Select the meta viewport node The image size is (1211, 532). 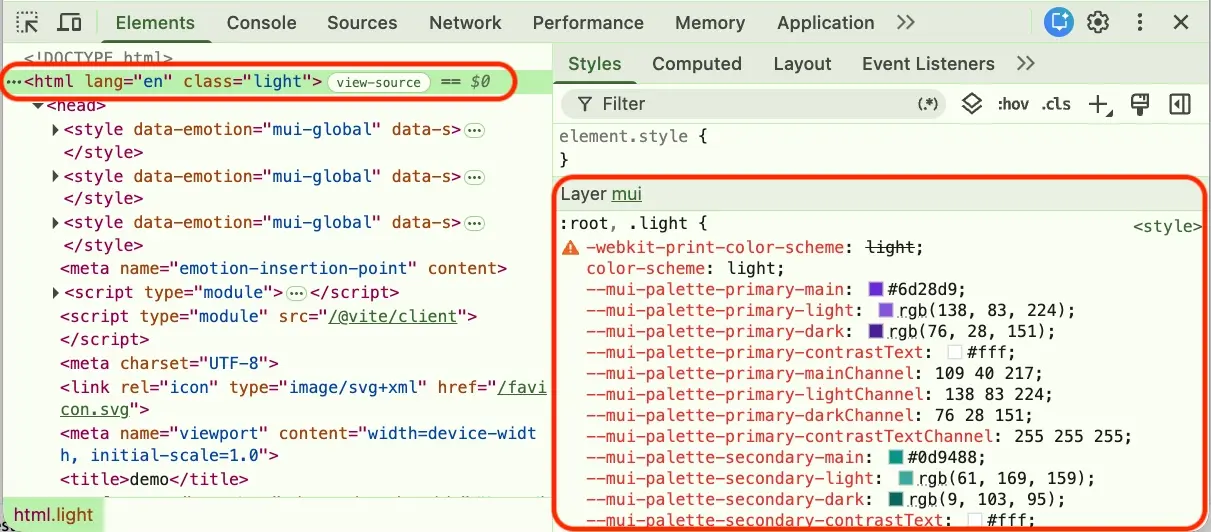(298, 445)
